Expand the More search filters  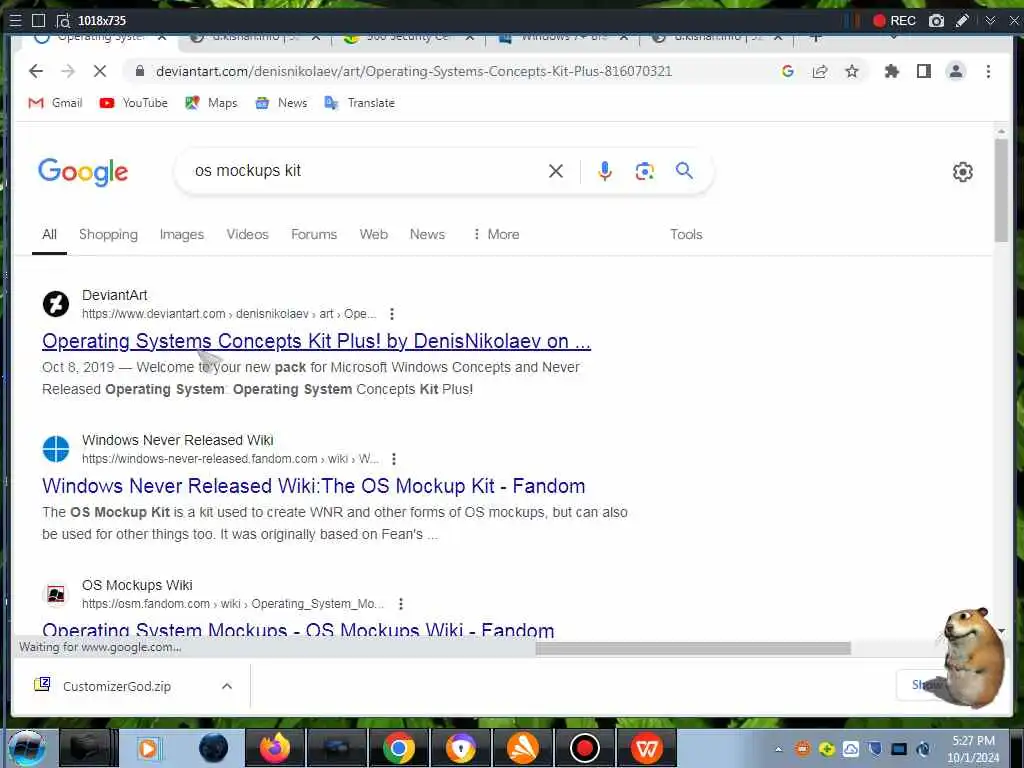tap(496, 234)
